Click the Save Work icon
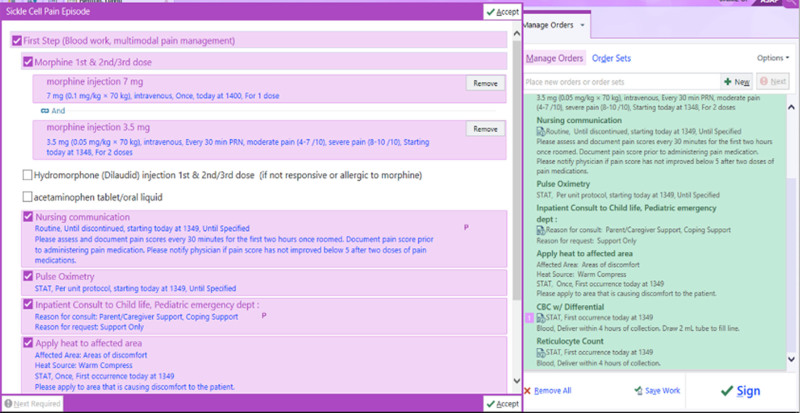The height and width of the screenshot is (413, 800). tap(638, 391)
